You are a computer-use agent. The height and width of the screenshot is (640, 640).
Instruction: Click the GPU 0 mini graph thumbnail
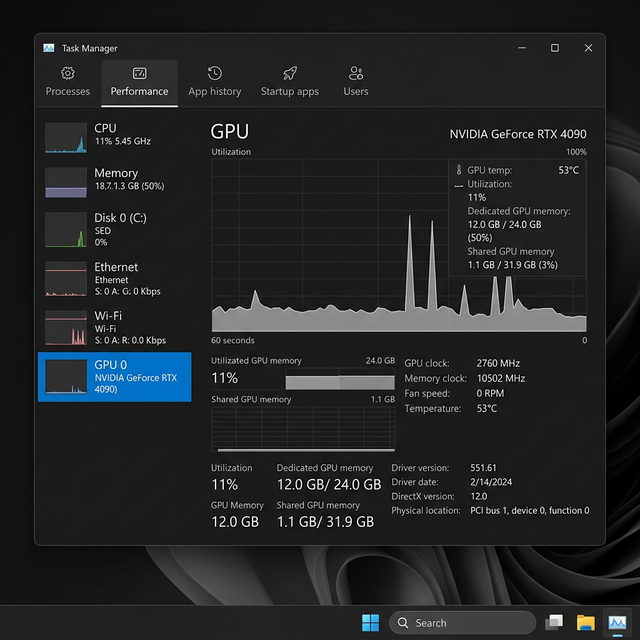point(66,377)
